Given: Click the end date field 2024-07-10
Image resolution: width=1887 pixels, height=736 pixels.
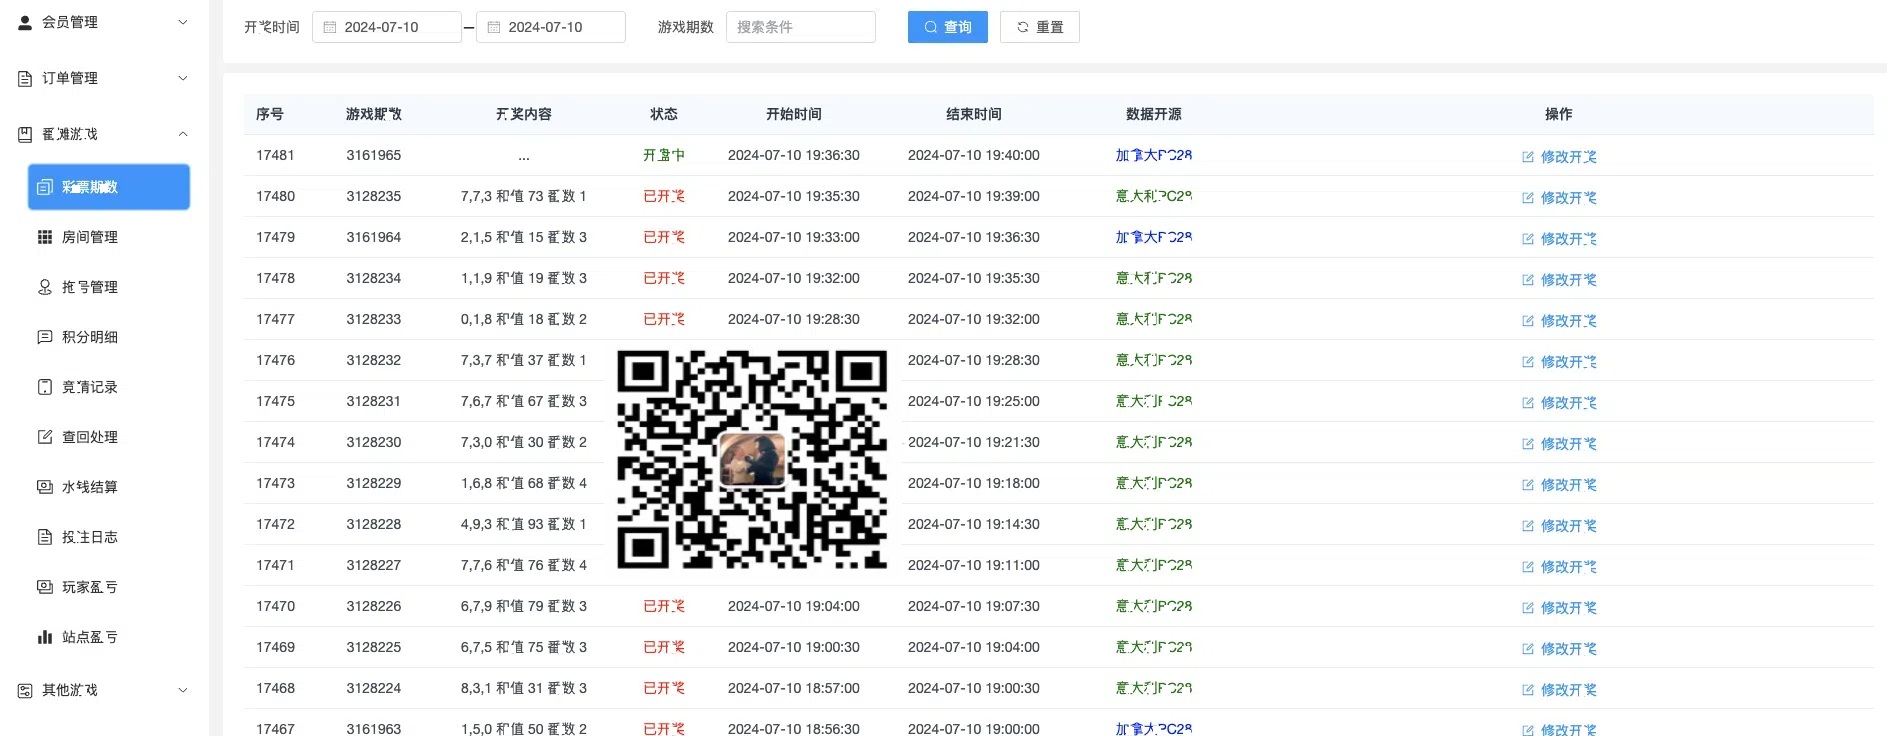Looking at the screenshot, I should (551, 27).
